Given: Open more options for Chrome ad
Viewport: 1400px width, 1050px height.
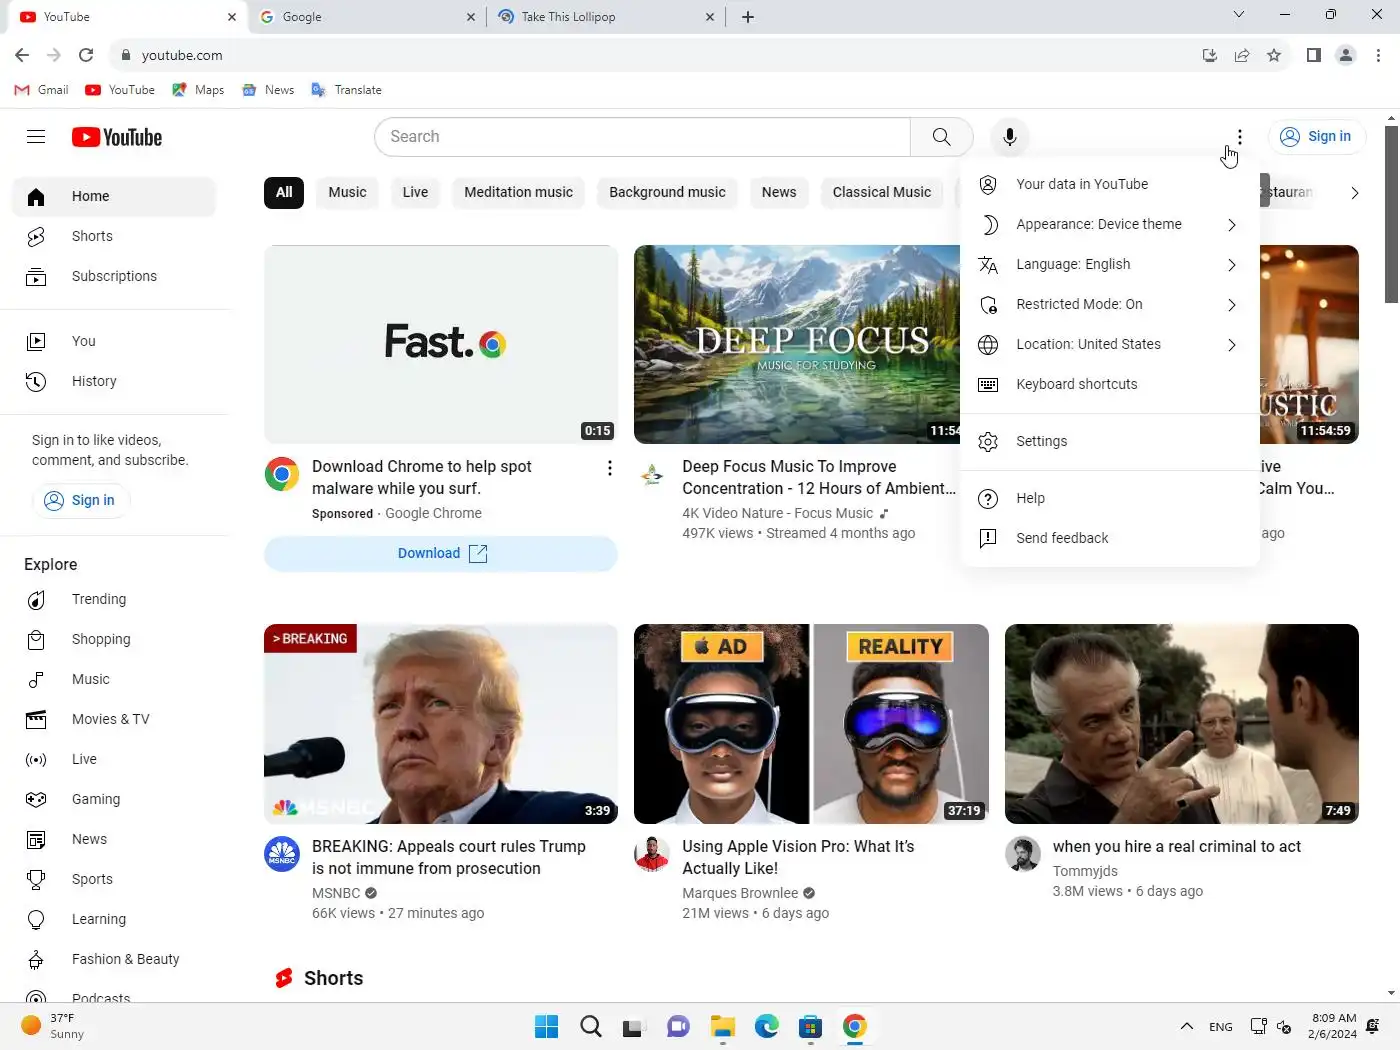Looking at the screenshot, I should 609,468.
